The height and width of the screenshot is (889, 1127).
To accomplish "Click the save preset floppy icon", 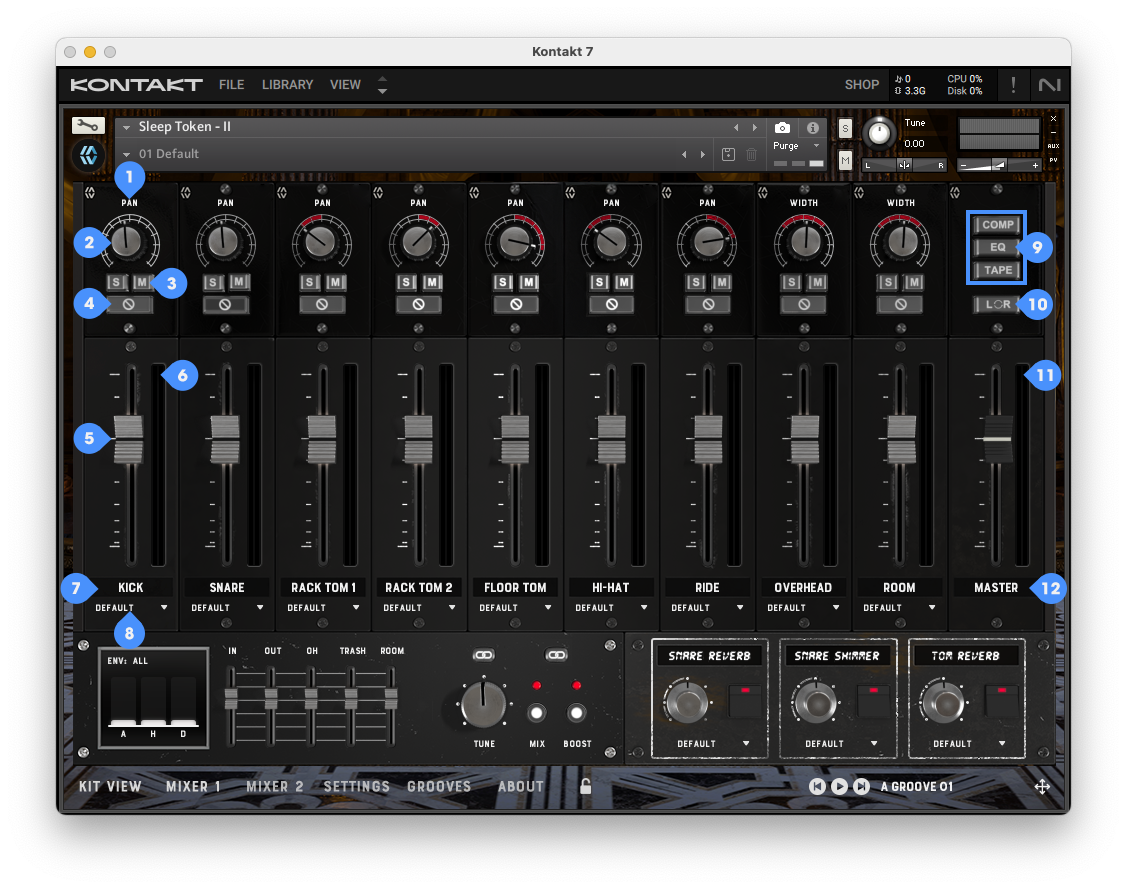I will (x=728, y=154).
